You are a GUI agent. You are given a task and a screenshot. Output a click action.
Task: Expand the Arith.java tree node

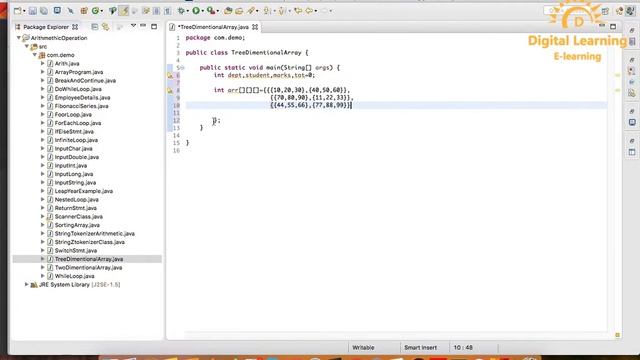pyautogui.click(x=42, y=64)
